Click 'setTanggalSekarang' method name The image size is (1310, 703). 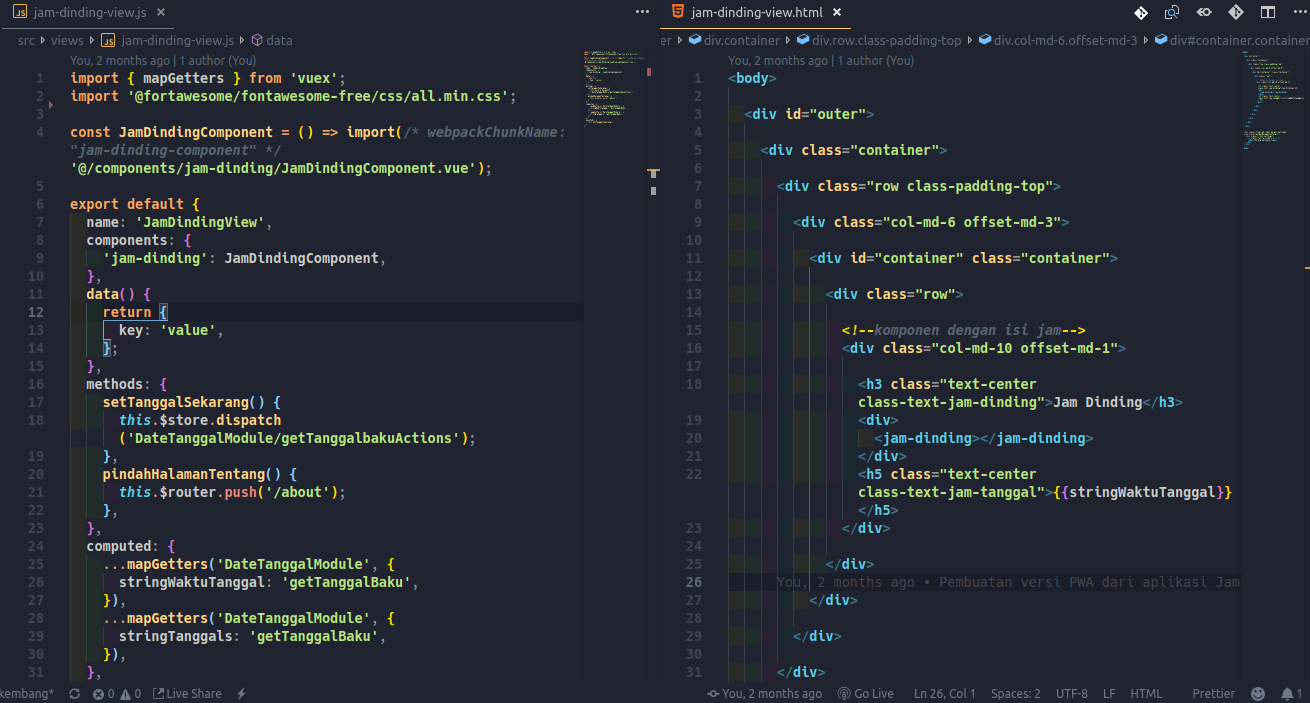point(175,402)
